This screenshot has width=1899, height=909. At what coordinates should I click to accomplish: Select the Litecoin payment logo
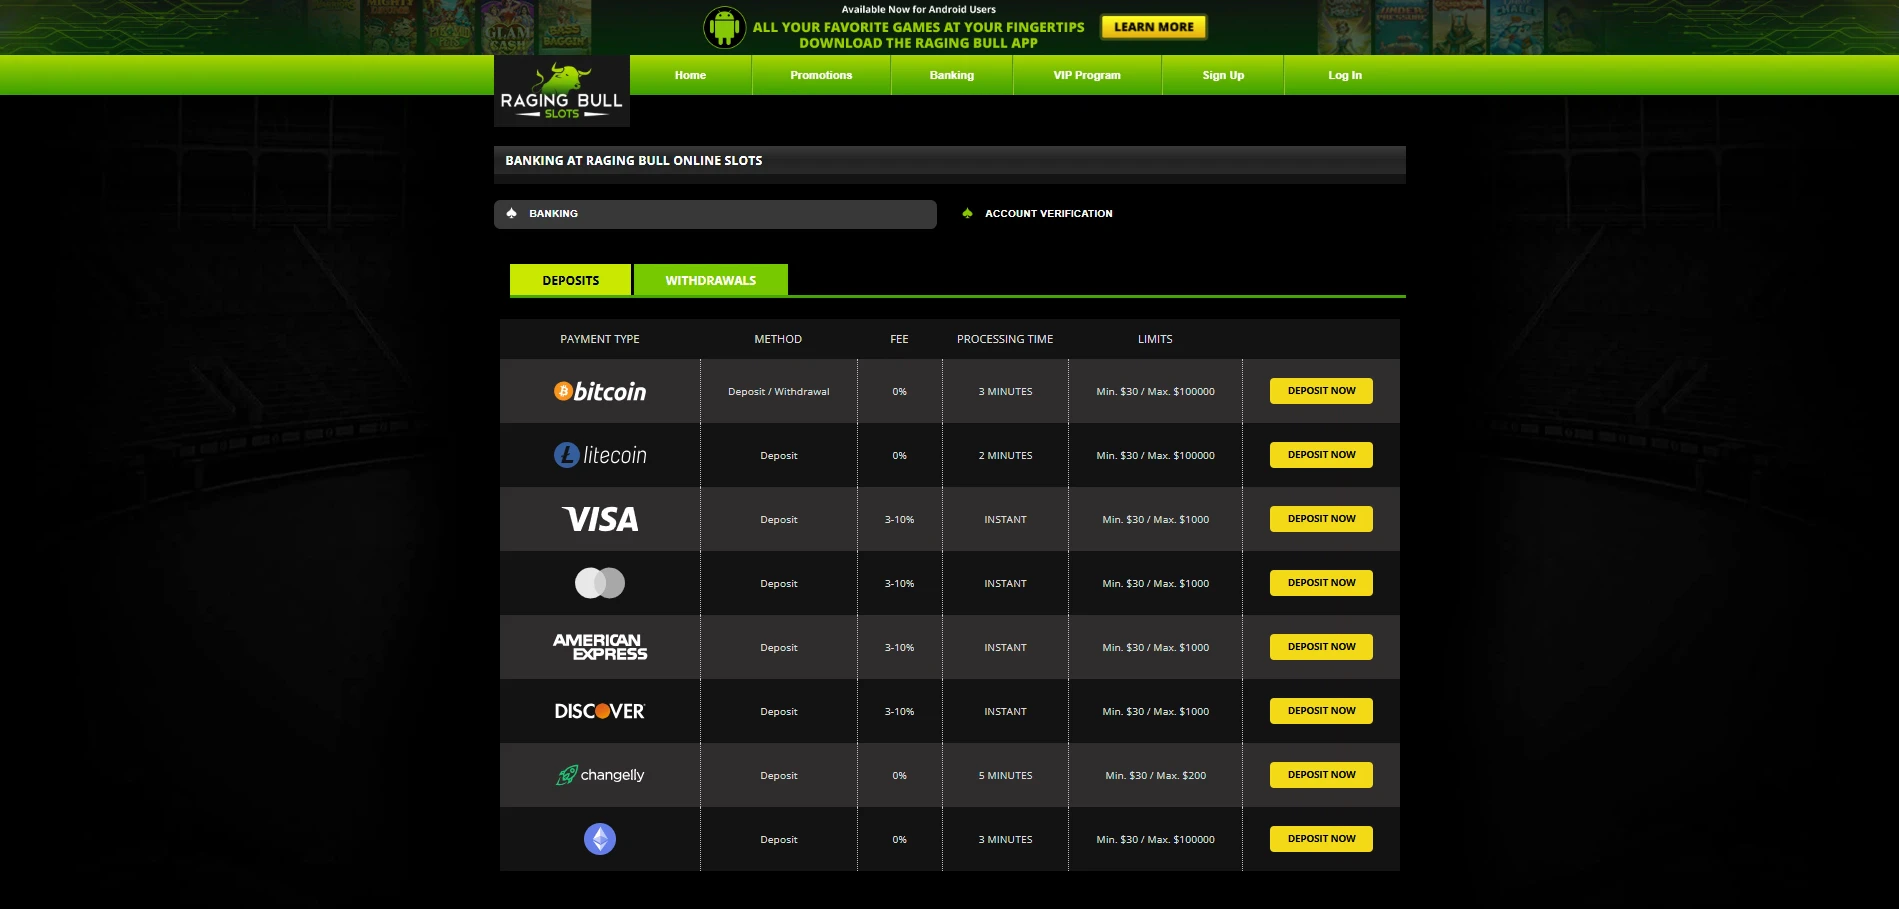click(599, 455)
